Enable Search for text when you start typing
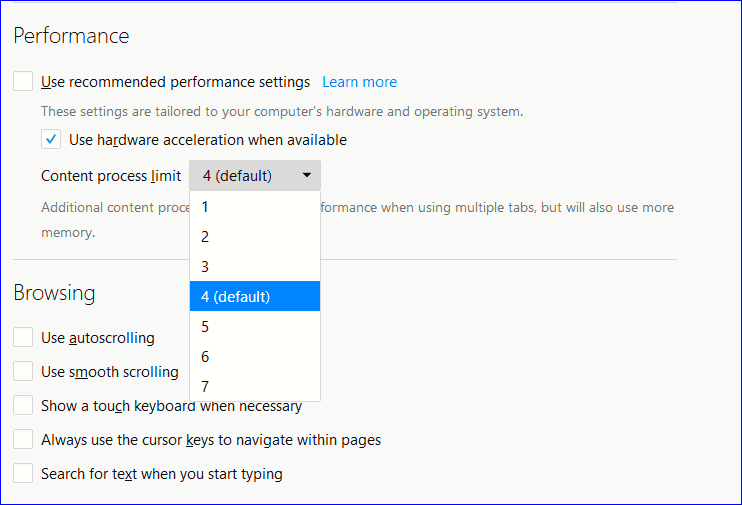The height and width of the screenshot is (505, 742). (x=23, y=474)
